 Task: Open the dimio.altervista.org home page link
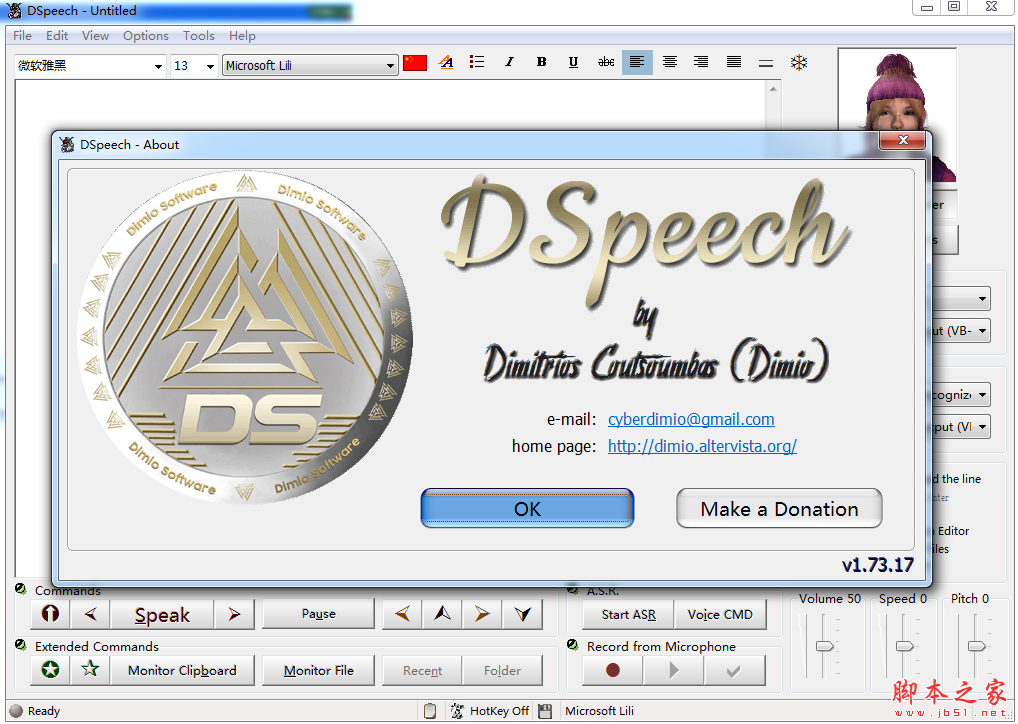pyautogui.click(x=702, y=446)
